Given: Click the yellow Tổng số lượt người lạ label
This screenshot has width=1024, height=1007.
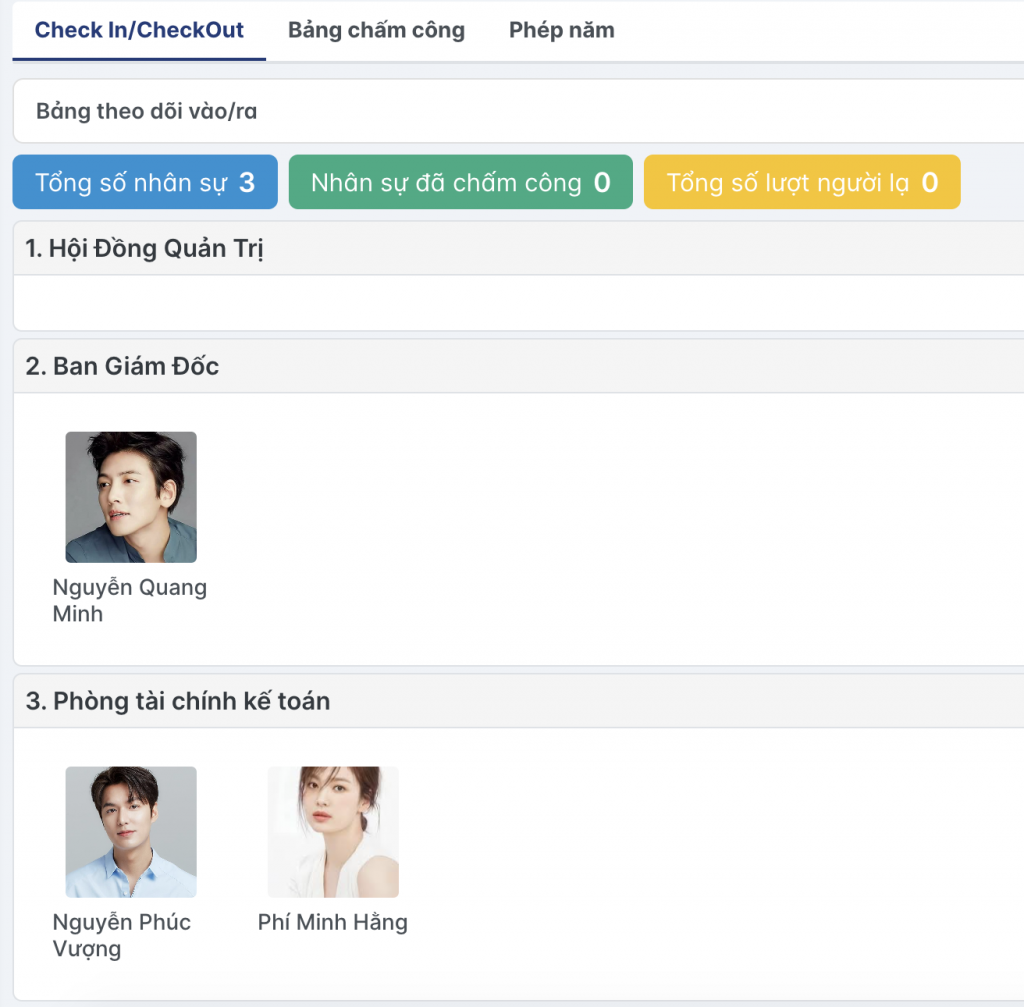Looking at the screenshot, I should click(788, 183).
